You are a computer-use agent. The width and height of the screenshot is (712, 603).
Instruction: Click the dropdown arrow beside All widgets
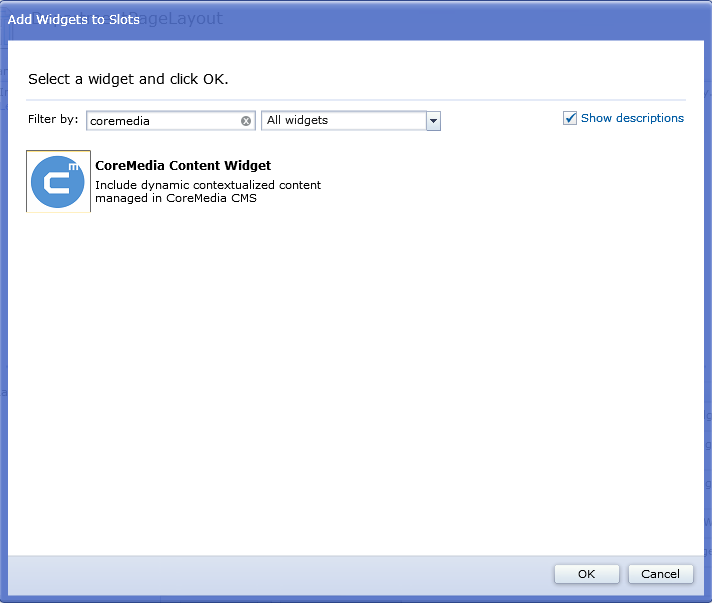[x=433, y=121]
